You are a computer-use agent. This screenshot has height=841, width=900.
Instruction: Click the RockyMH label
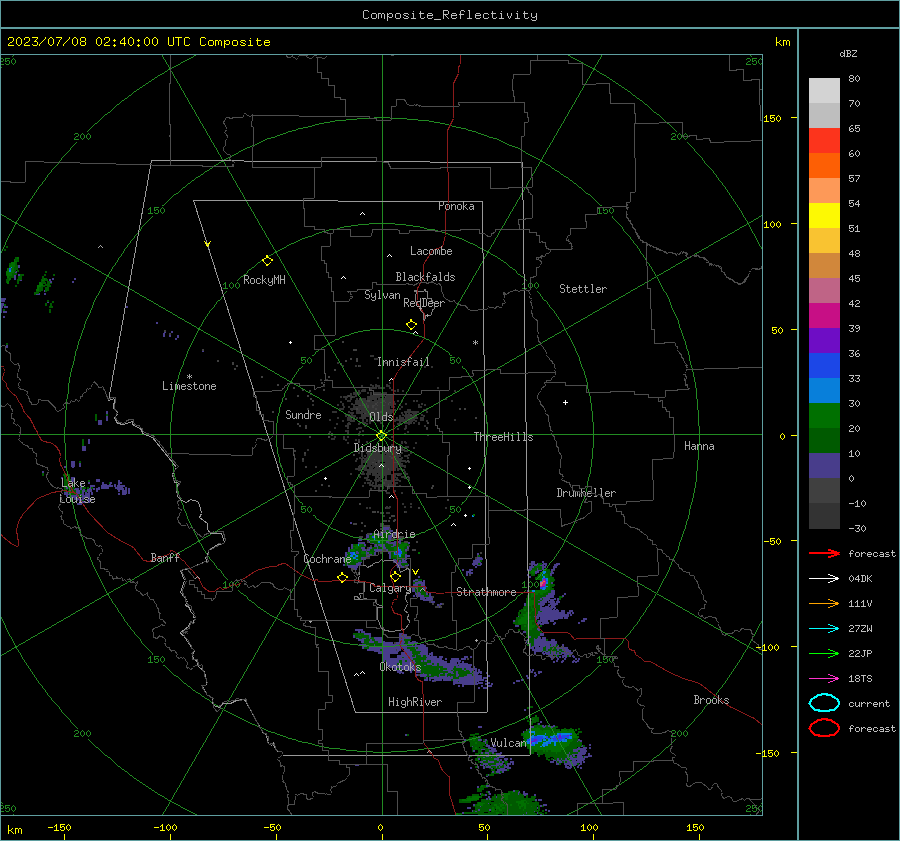click(x=264, y=280)
